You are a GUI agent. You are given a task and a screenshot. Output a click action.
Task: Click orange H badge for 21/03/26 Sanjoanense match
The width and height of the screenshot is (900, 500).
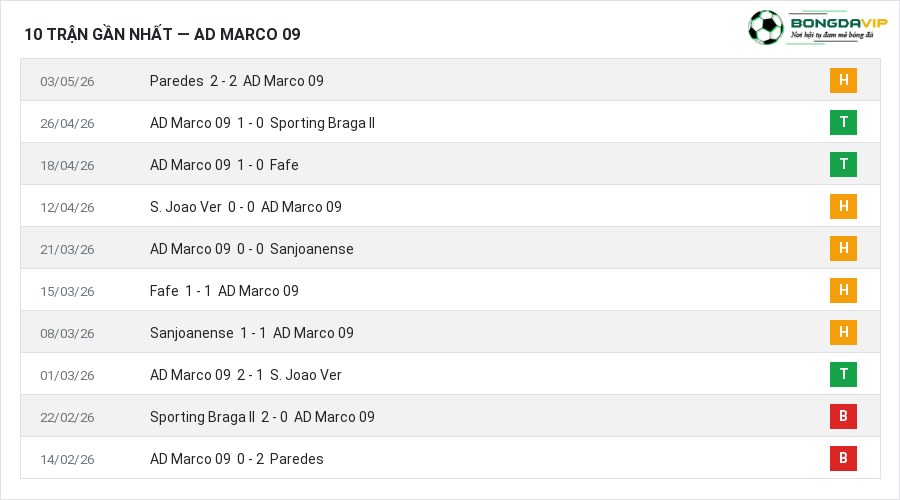843,248
